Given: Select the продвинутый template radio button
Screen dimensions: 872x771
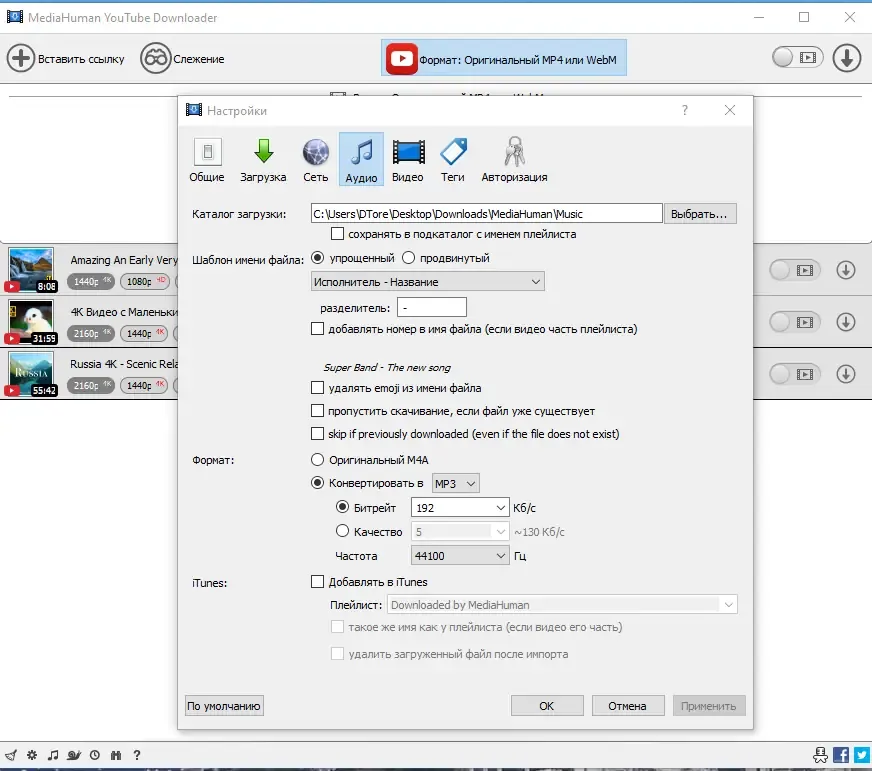Looking at the screenshot, I should (409, 258).
